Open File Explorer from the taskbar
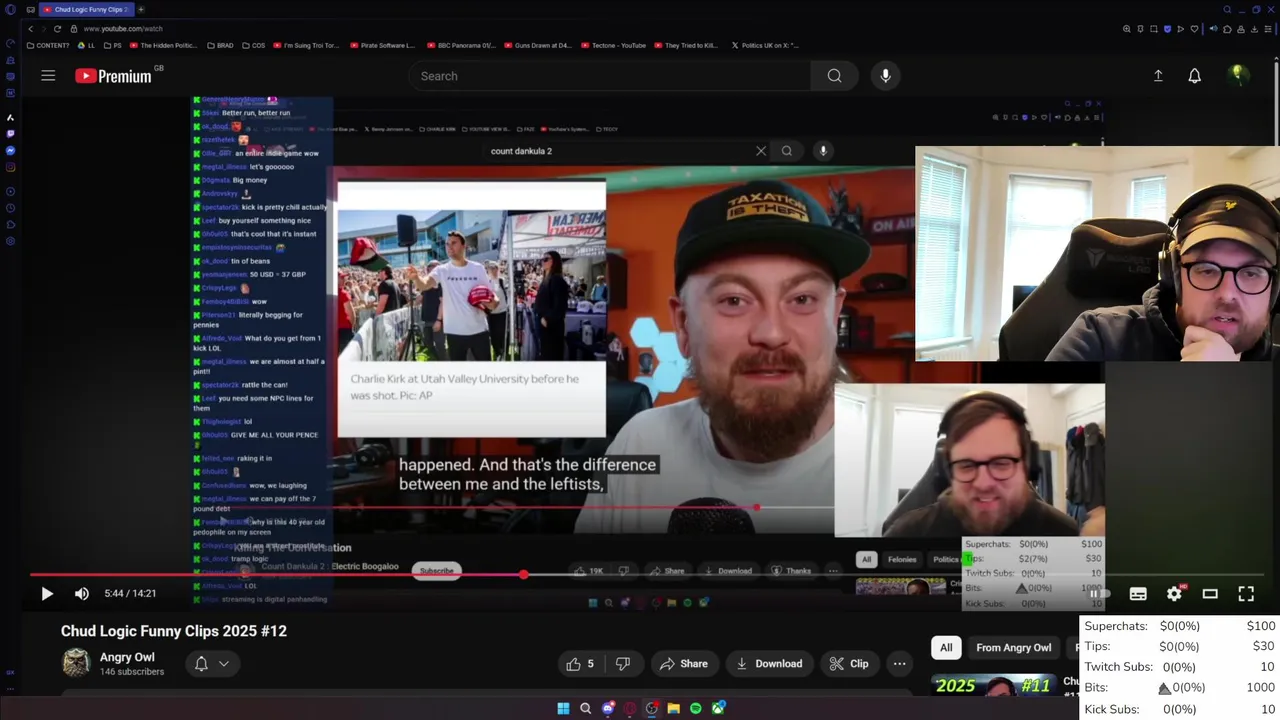Screen dimensions: 1280x720 coord(674,709)
